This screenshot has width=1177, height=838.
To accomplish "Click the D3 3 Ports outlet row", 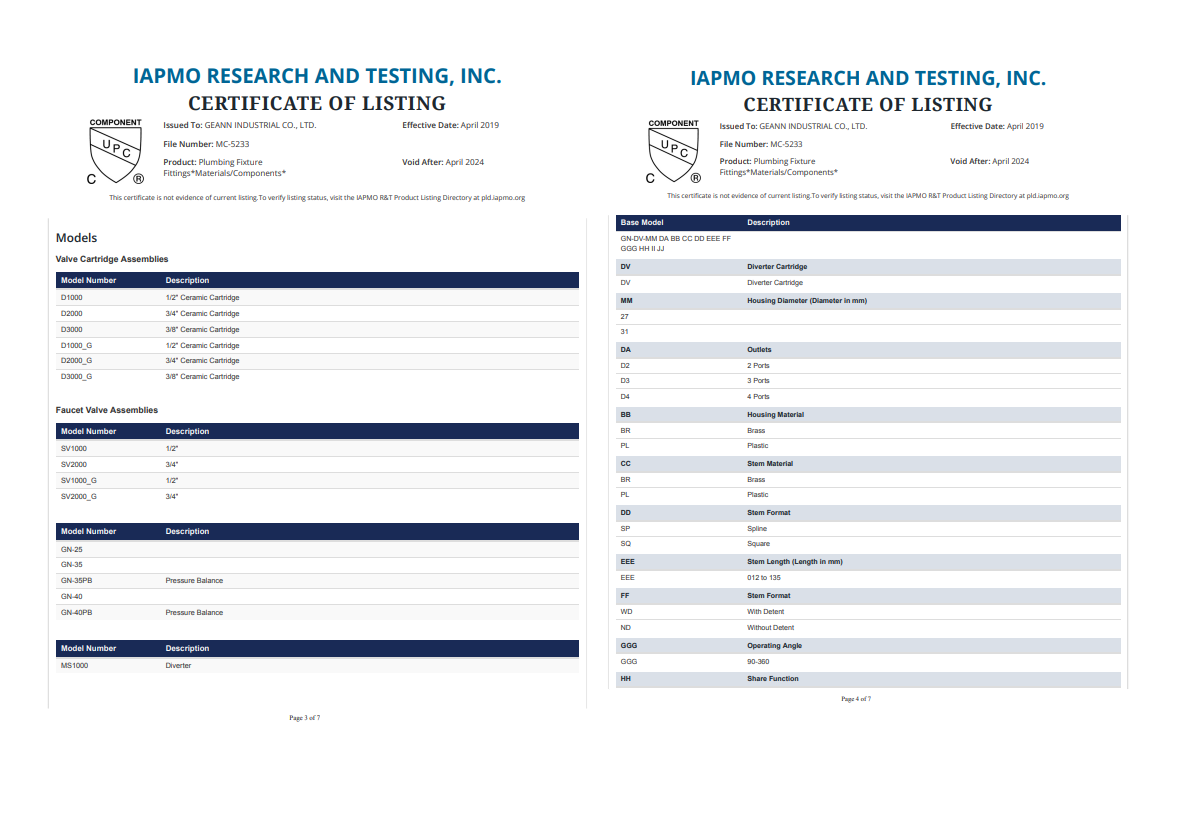I will tap(868, 381).
